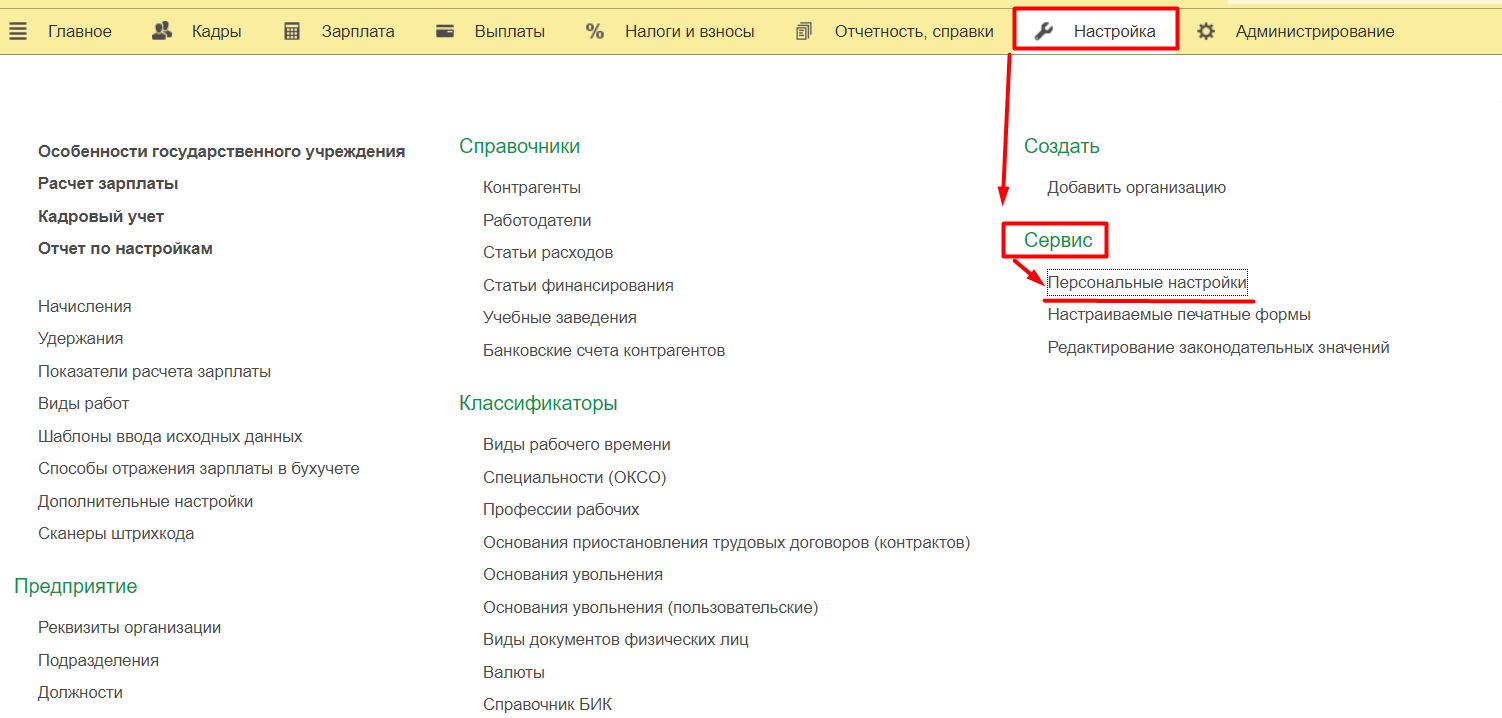This screenshot has height=718, width=1502.
Task: Open Особенности государственного учреждения settings
Action: coord(222,151)
